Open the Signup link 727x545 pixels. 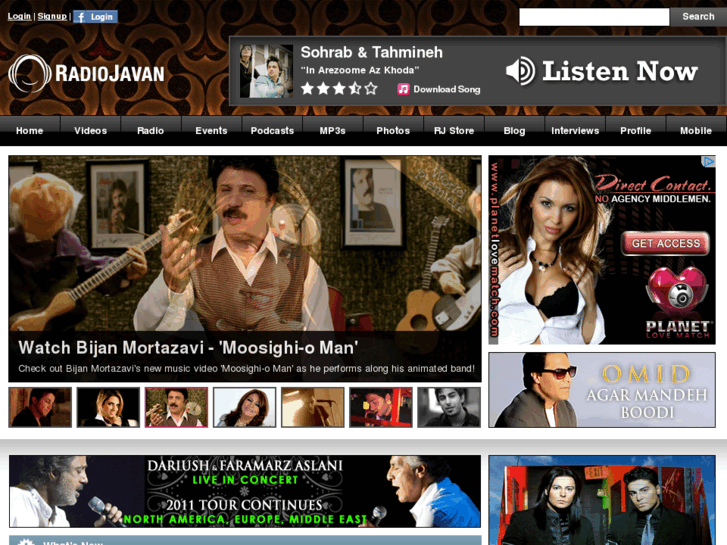(x=52, y=16)
